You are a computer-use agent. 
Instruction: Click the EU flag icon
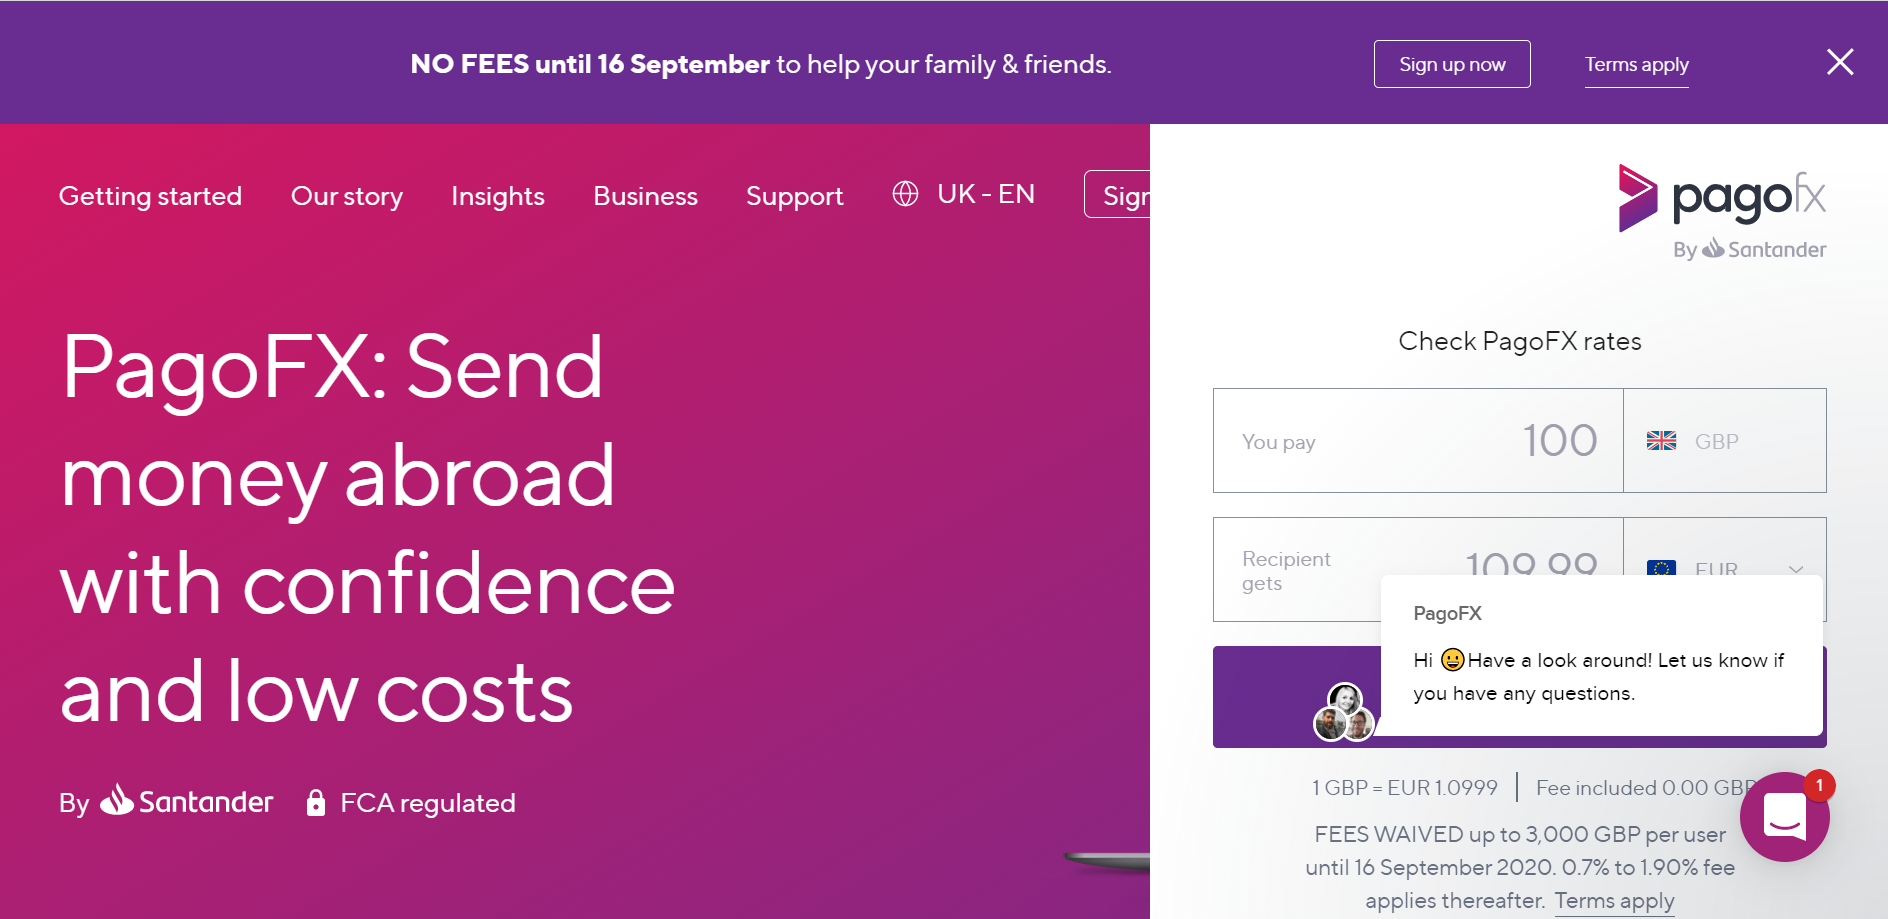coord(1661,568)
